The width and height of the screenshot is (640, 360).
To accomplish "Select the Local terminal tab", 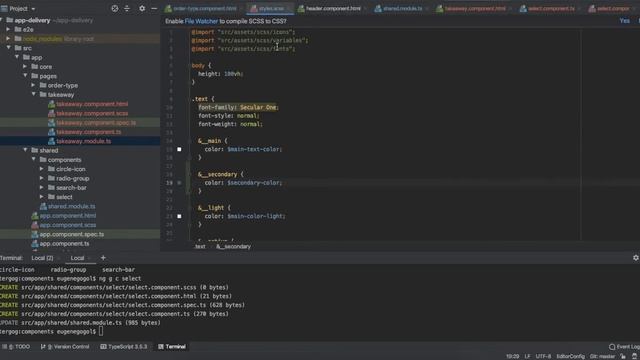I will (x=77, y=258).
